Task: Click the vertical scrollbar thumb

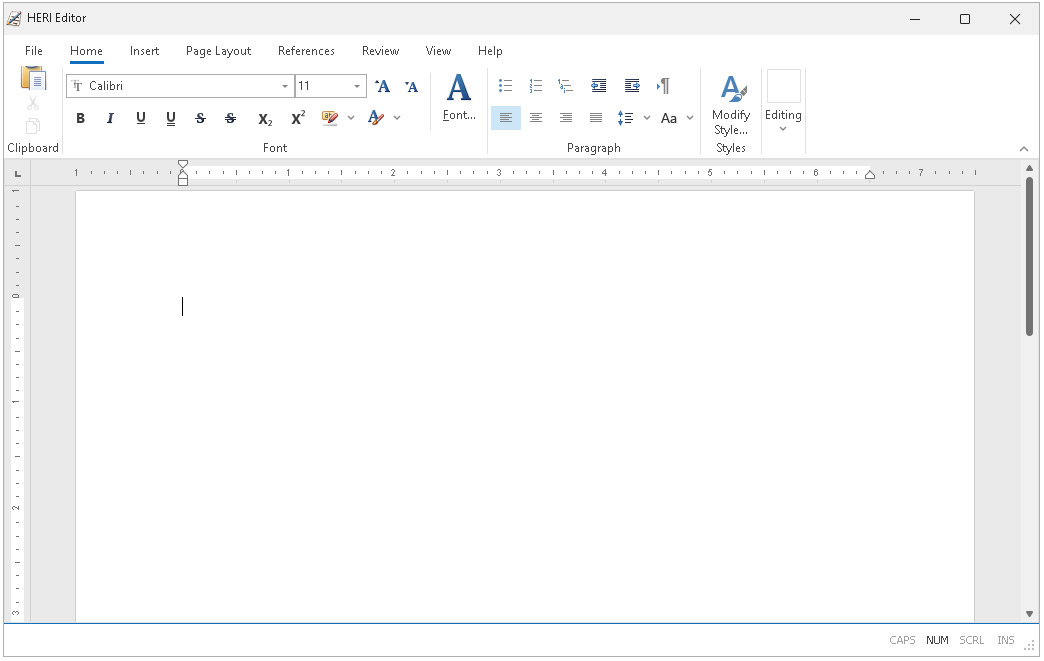Action: coord(1029,256)
